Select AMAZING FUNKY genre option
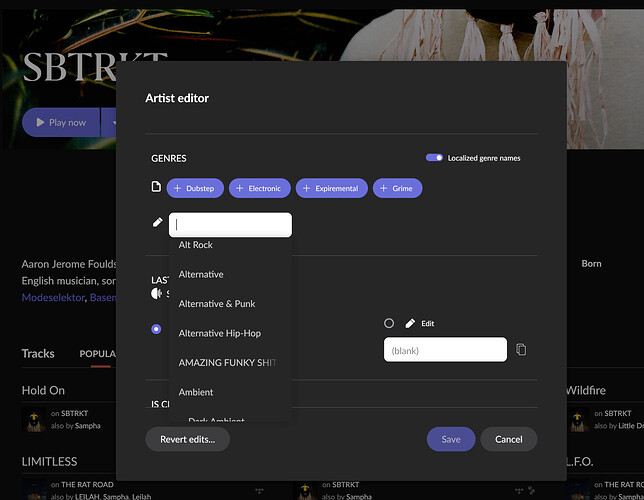644x500 pixels. pos(226,362)
